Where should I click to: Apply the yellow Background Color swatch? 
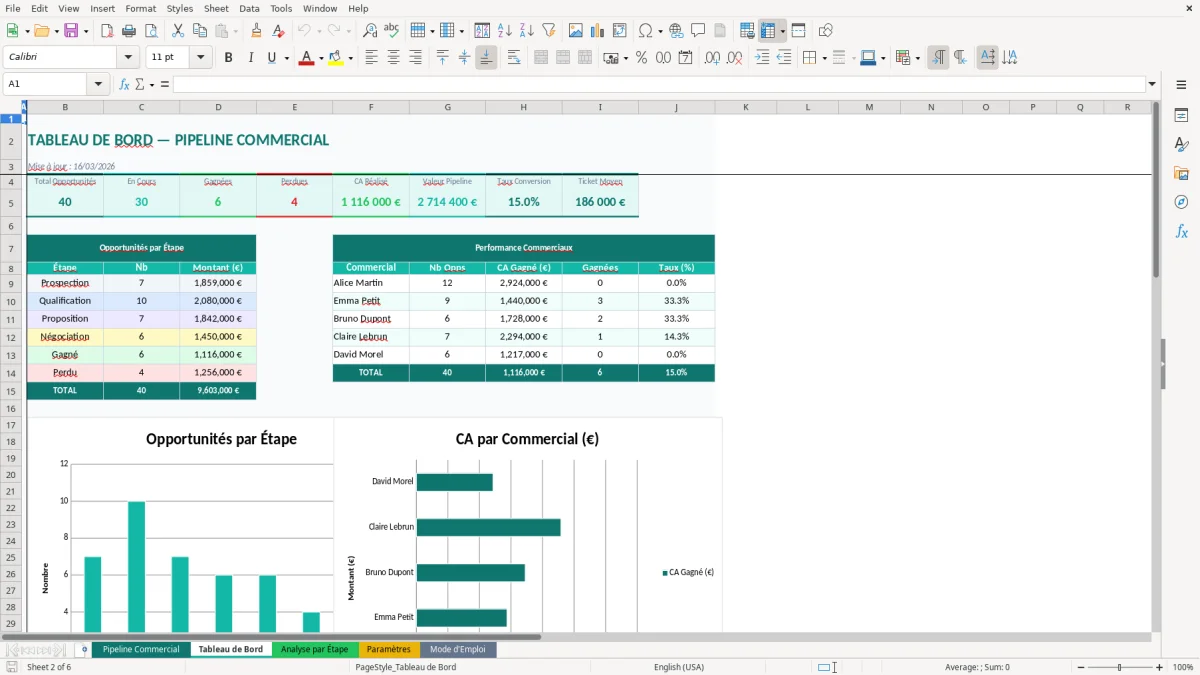(x=336, y=58)
